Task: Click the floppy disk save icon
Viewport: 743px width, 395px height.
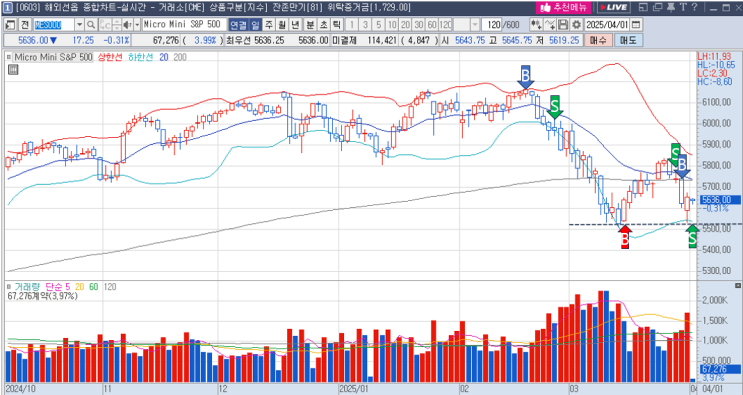Action: tap(563, 25)
